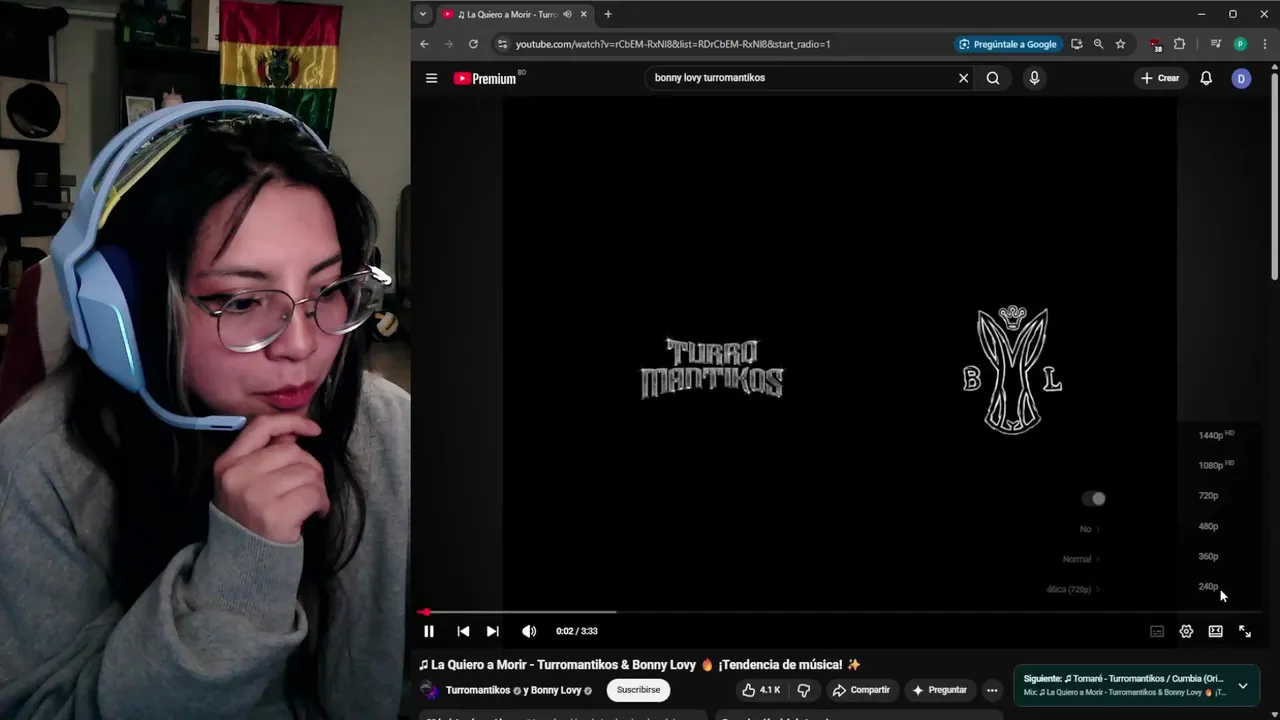Viewport: 1280px width, 720px height.
Task: Open Chrome profile P avatar
Action: click(1240, 44)
